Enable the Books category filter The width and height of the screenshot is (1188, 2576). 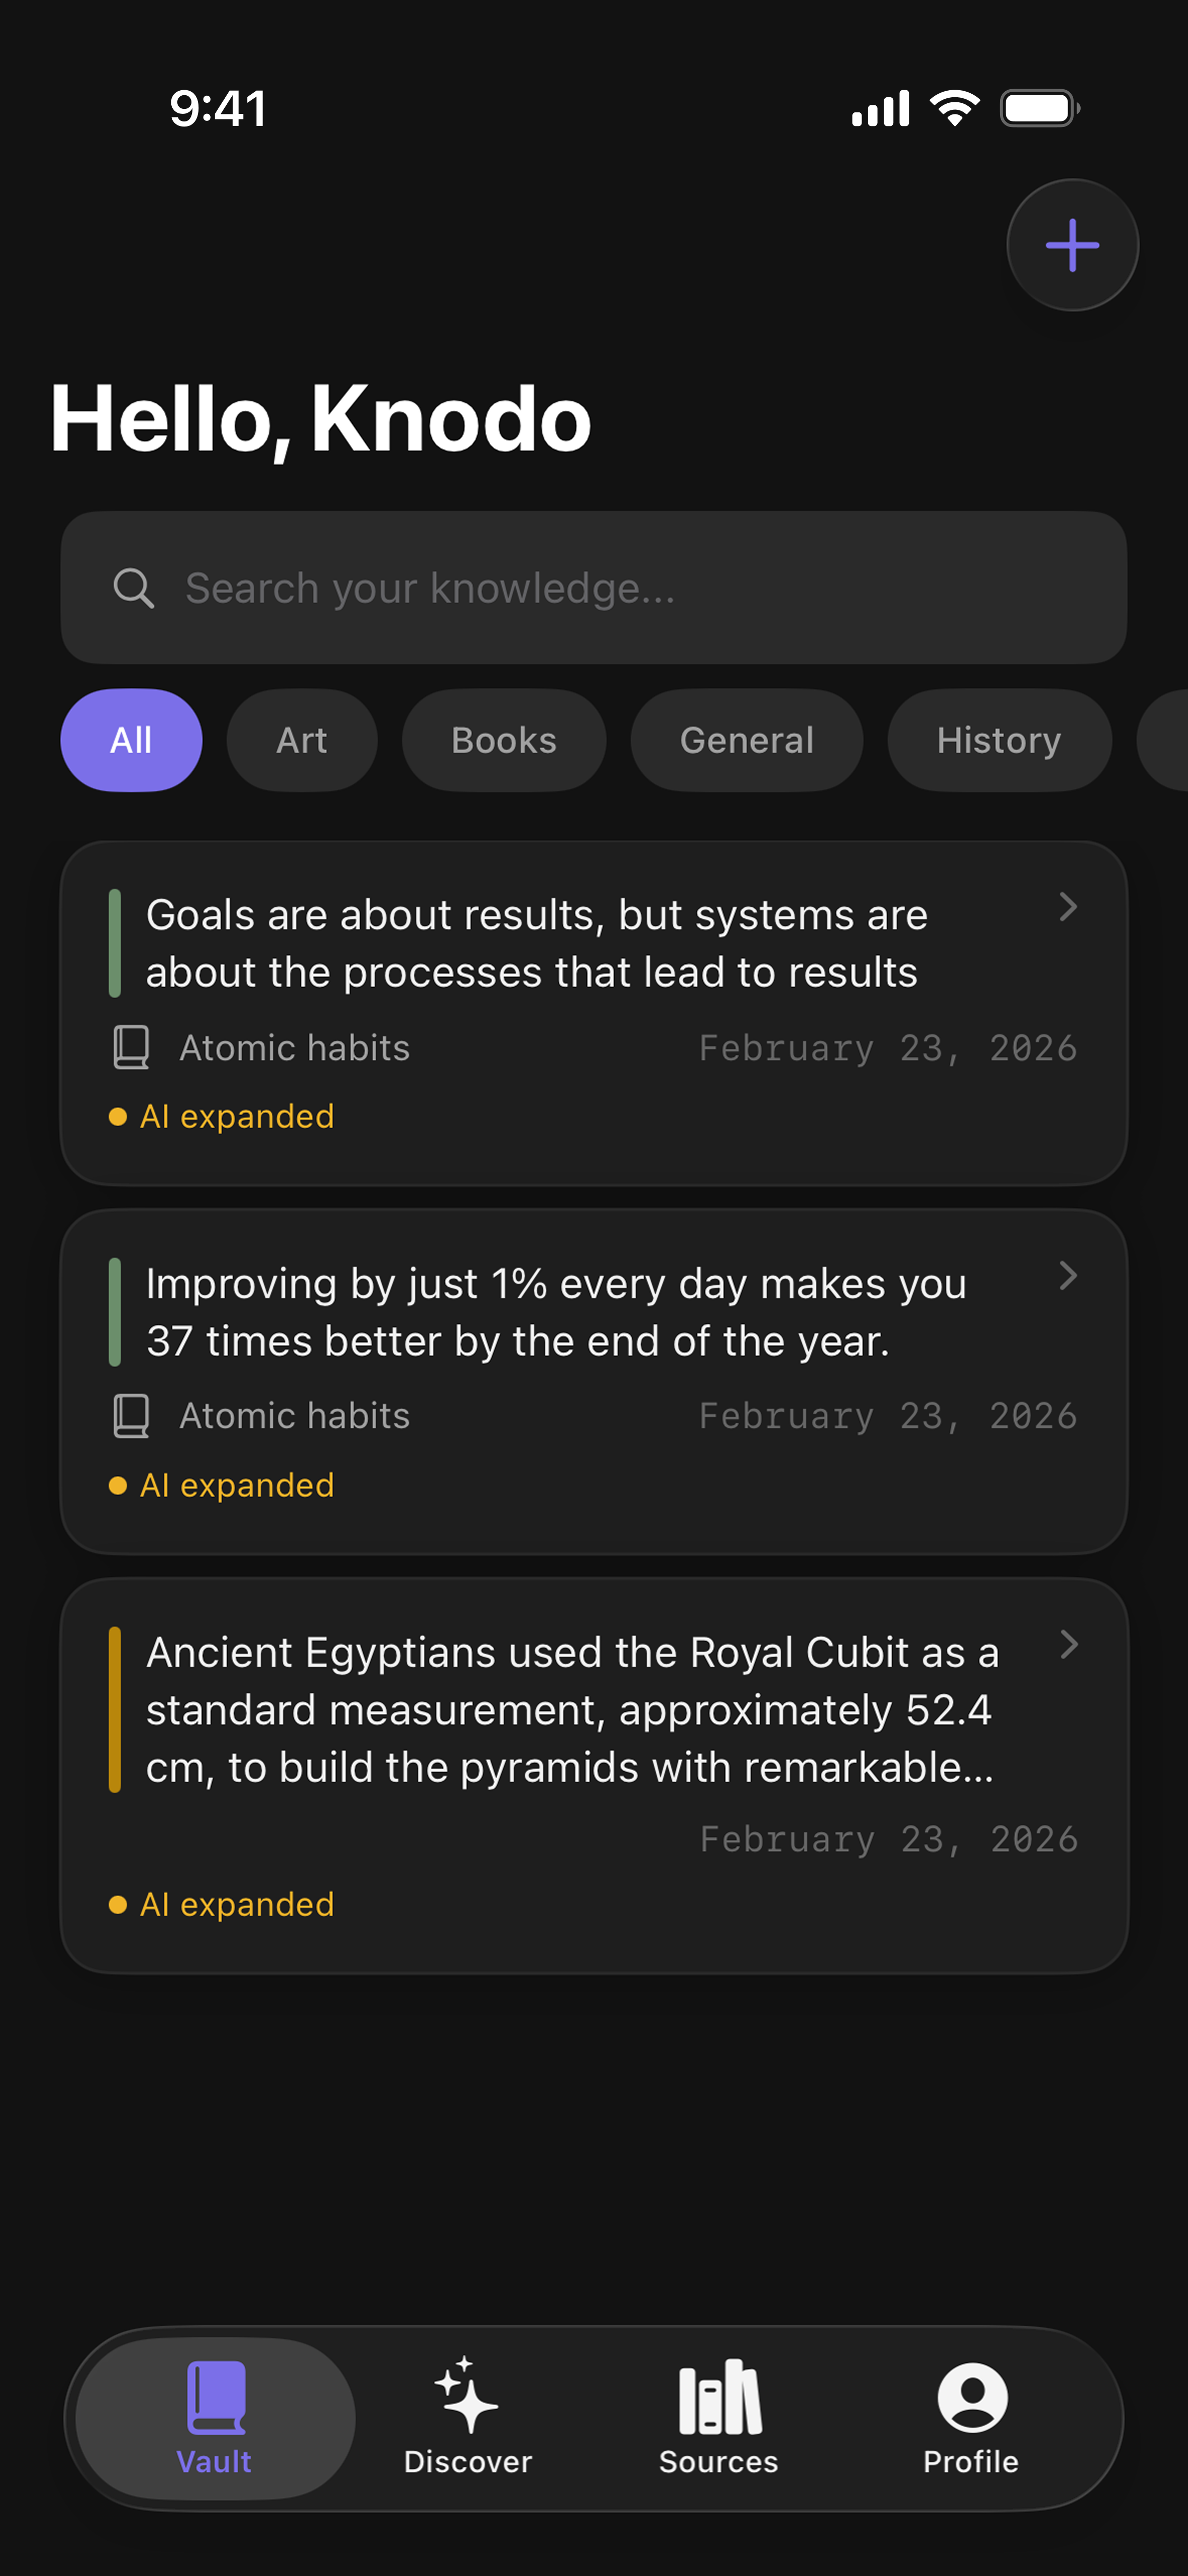503,740
